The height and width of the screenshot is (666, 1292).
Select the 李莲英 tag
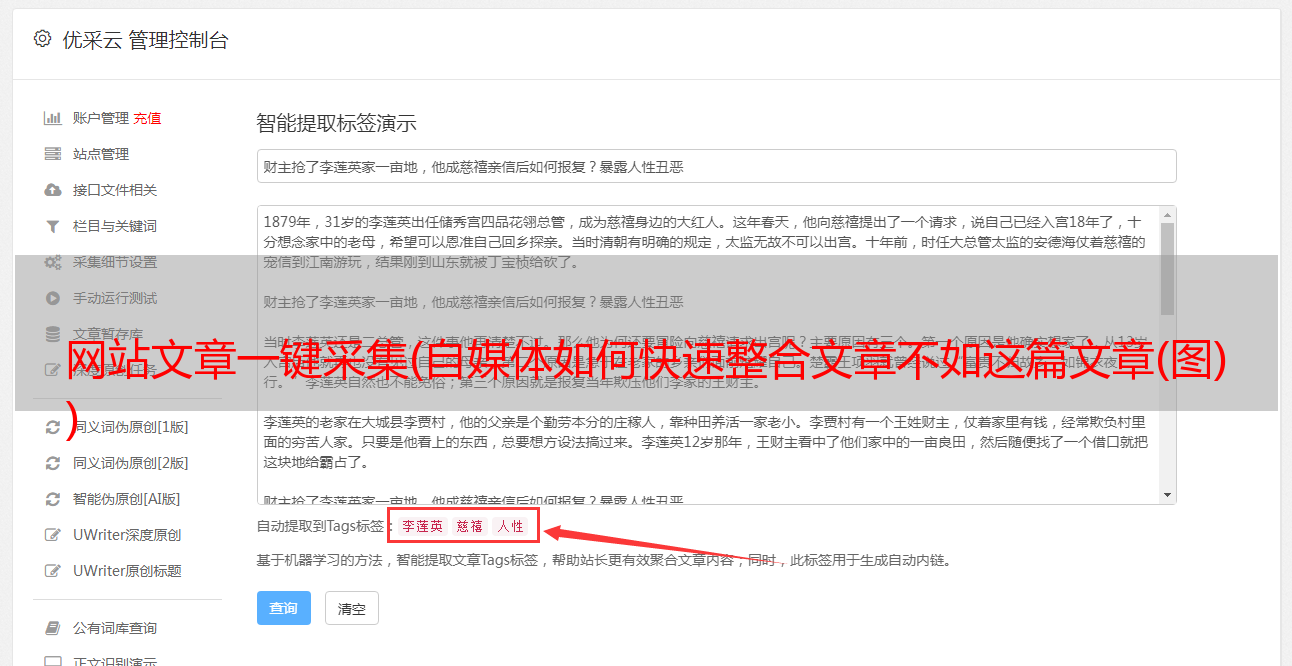[x=423, y=526]
